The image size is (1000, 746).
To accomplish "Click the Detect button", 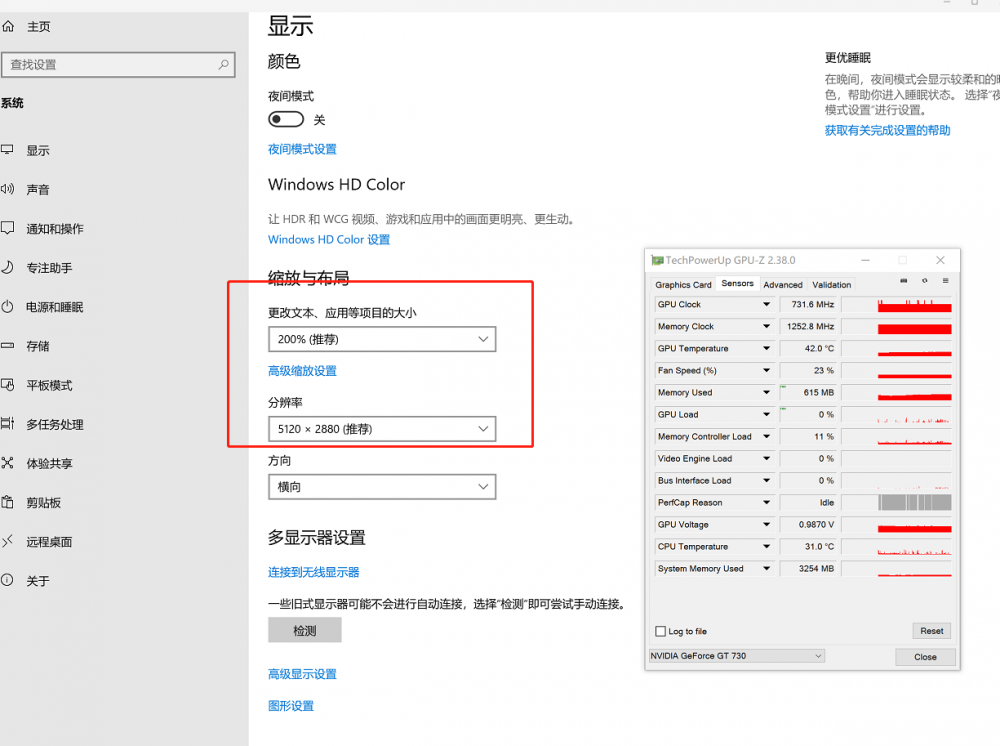I will (x=305, y=631).
